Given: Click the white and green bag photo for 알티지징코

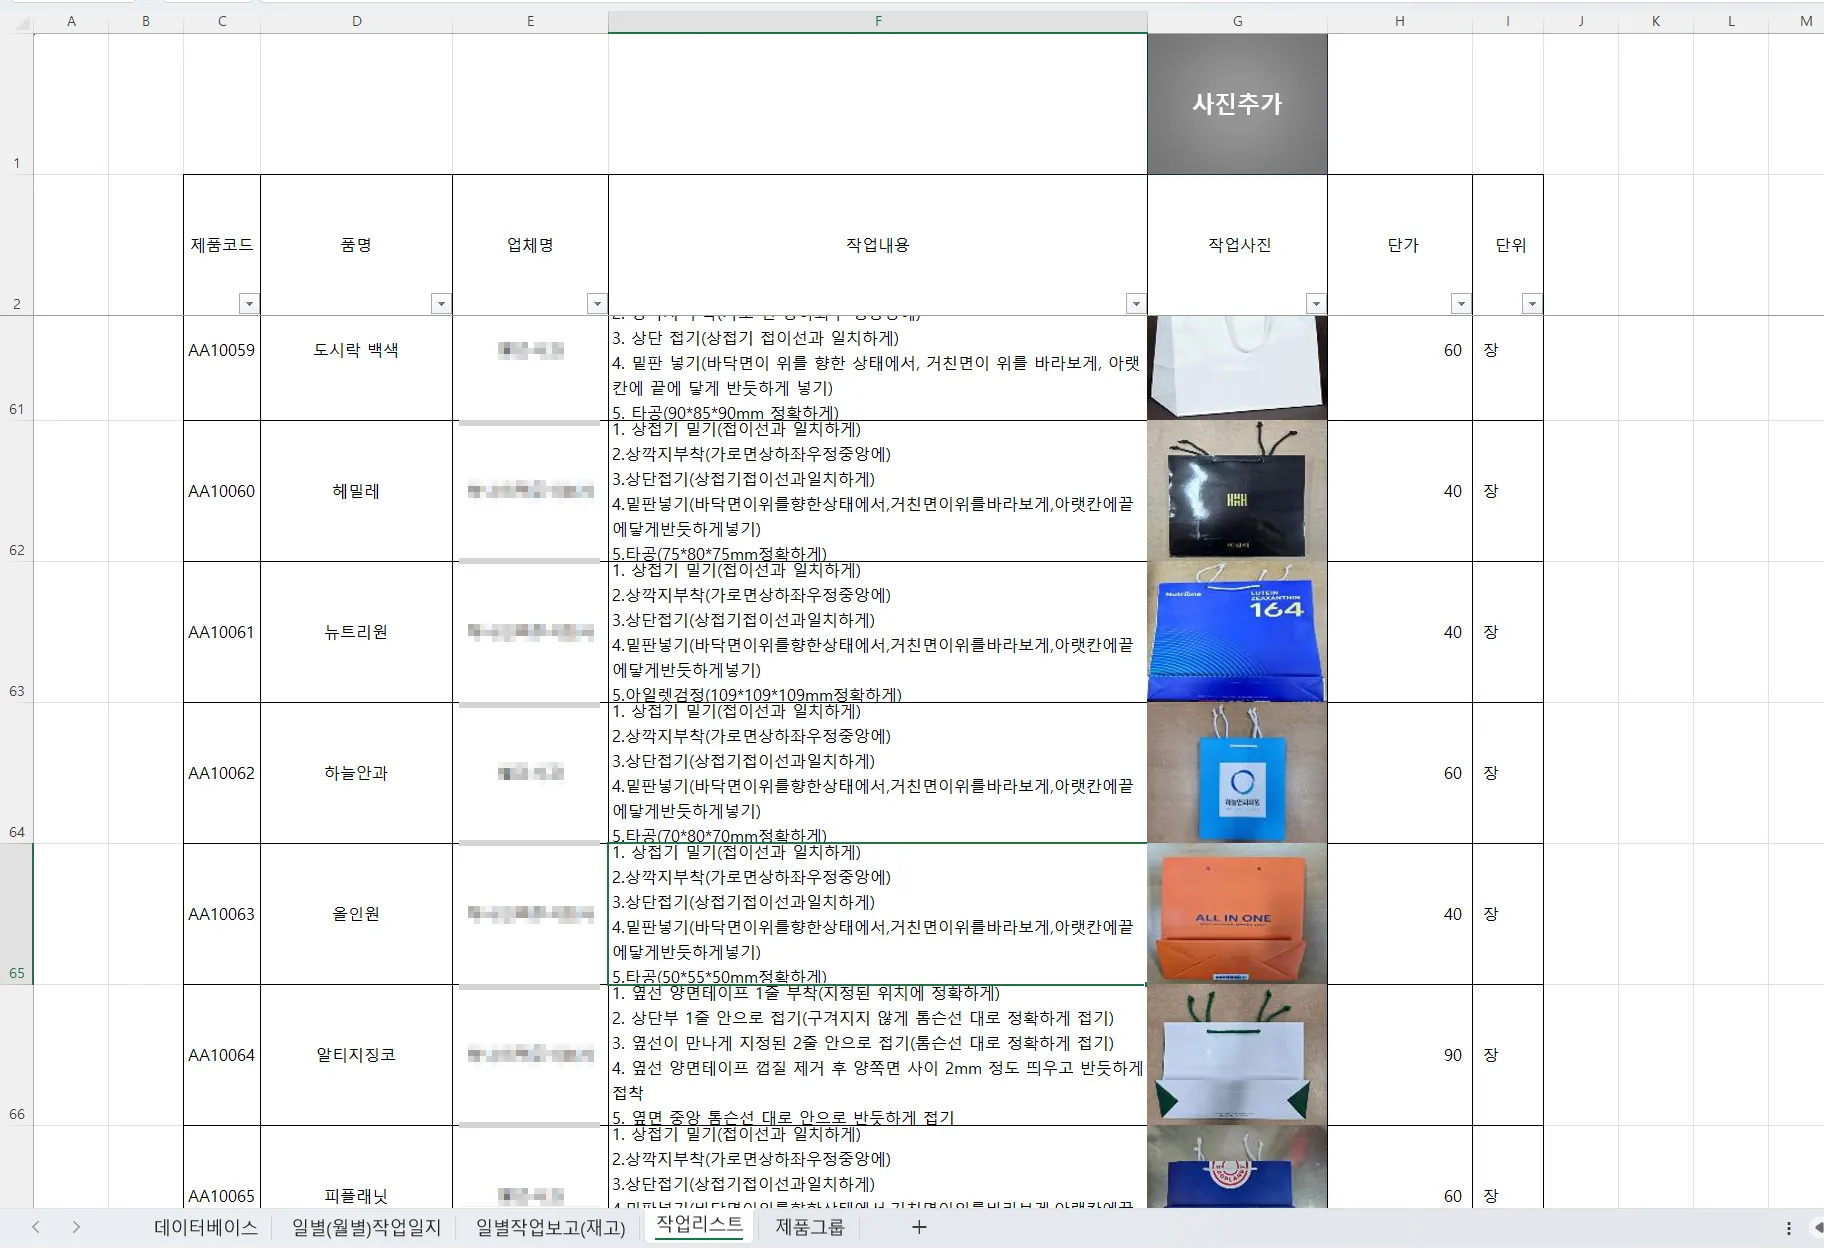Looking at the screenshot, I should (1237, 1055).
